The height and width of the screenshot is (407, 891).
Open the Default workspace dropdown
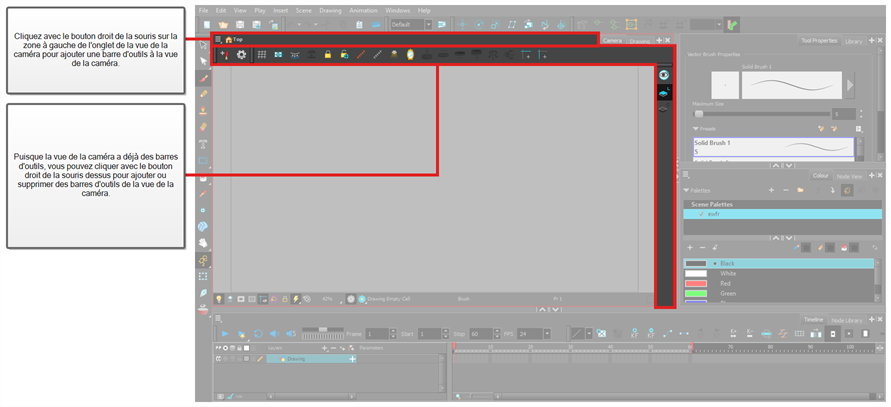click(x=428, y=24)
